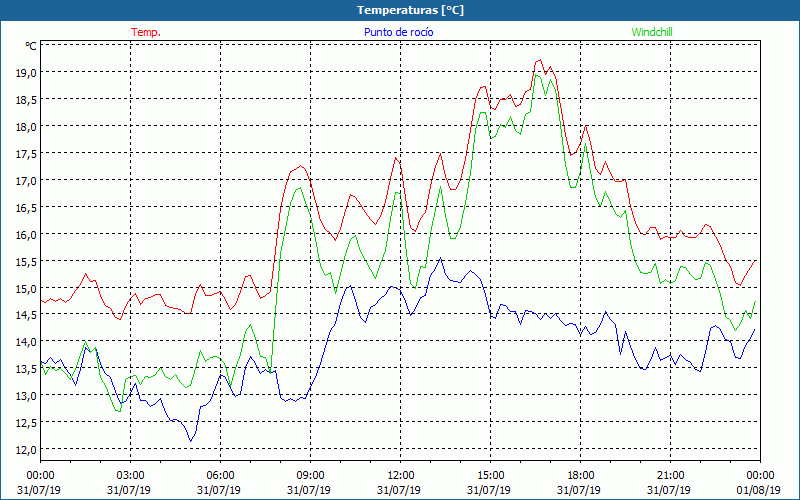Click the 15,5 y-axis value
This screenshot has width=800, height=500.
click(x=26, y=262)
